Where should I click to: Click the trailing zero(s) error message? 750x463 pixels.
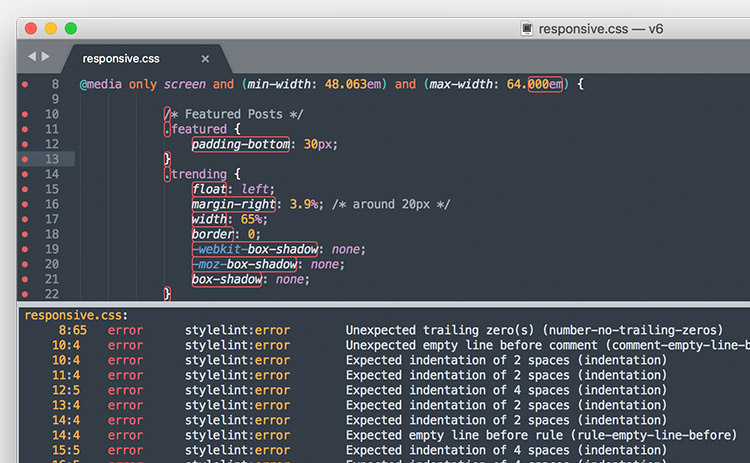pyautogui.click(x=534, y=331)
